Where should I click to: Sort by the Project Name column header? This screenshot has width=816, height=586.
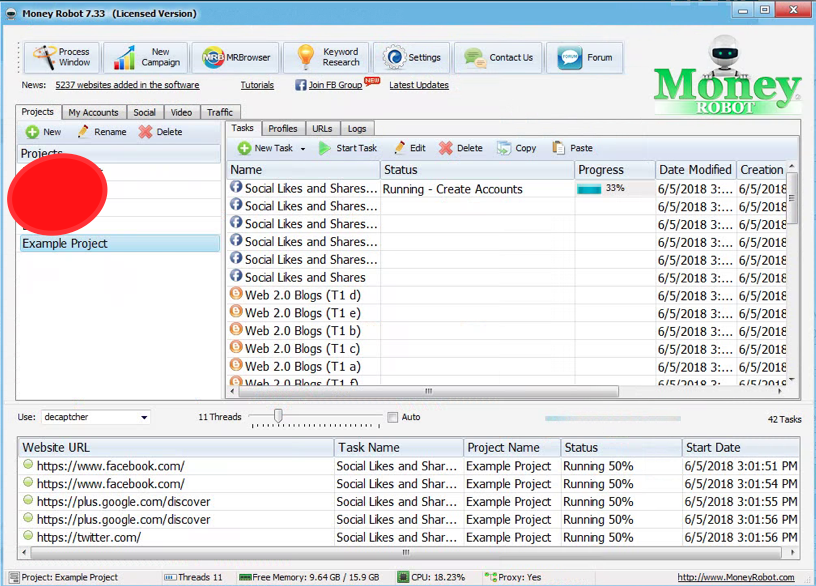512,448
